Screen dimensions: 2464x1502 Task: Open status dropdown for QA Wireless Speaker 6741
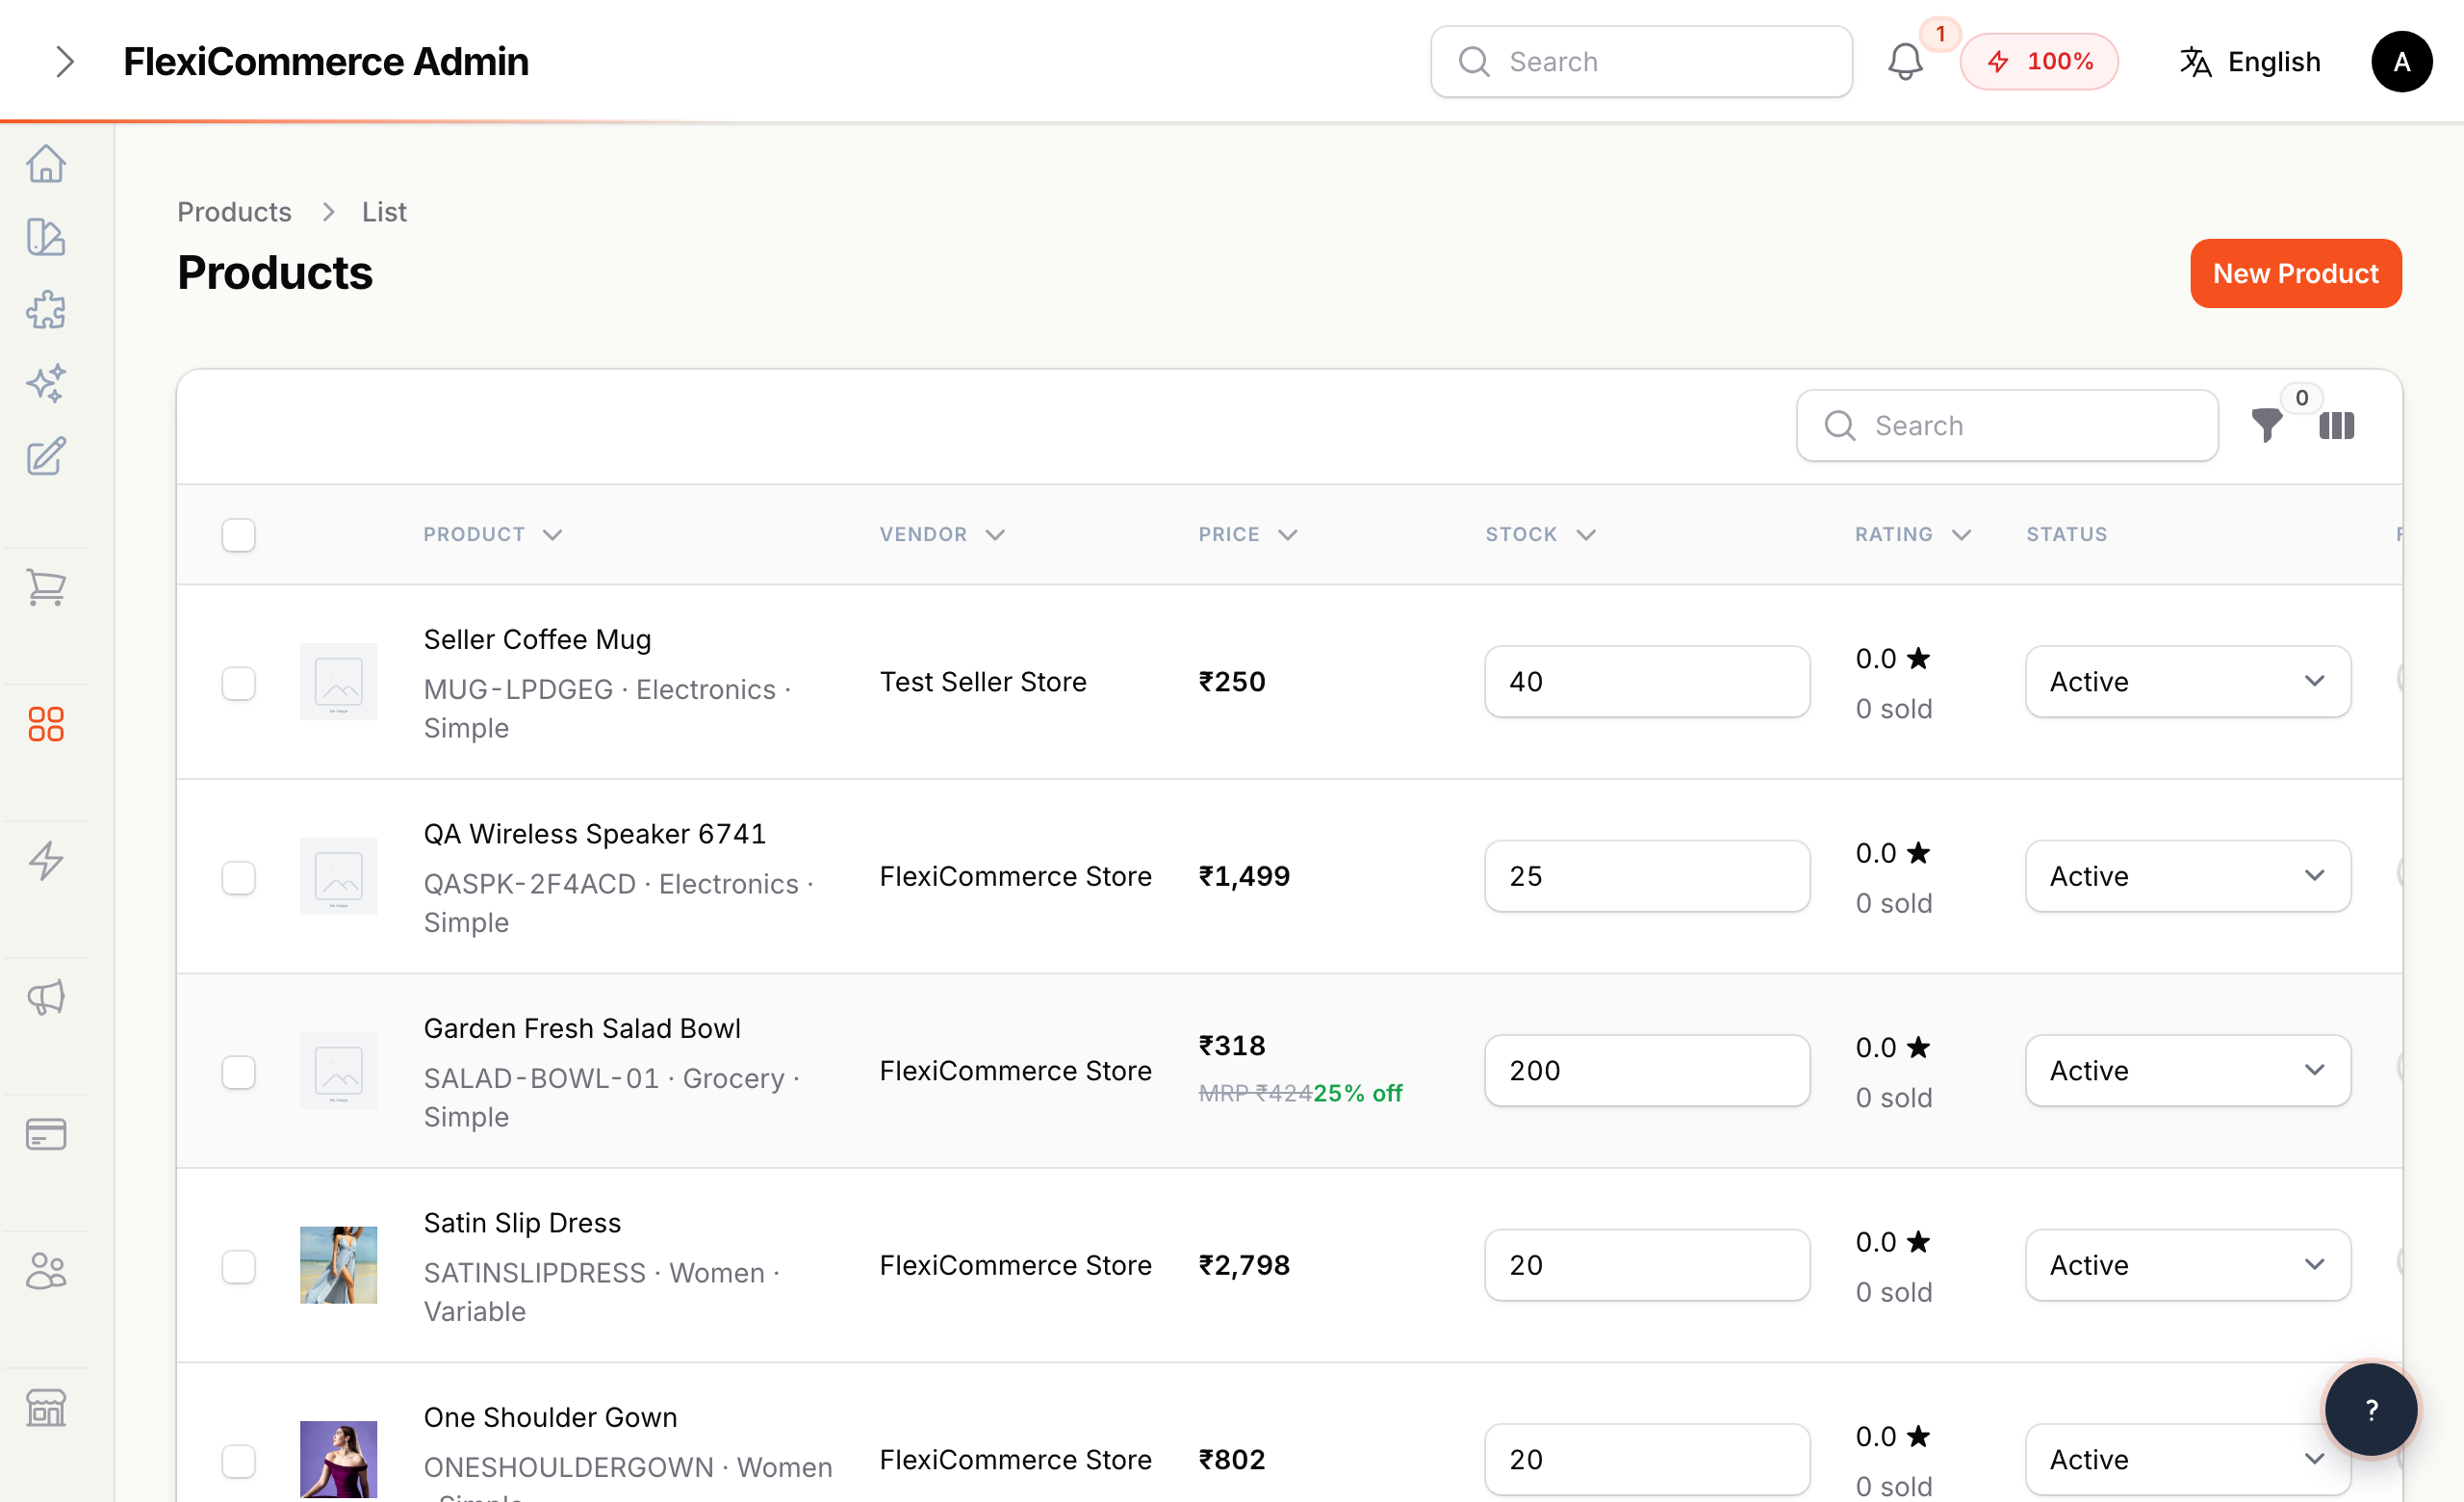(x=2188, y=876)
